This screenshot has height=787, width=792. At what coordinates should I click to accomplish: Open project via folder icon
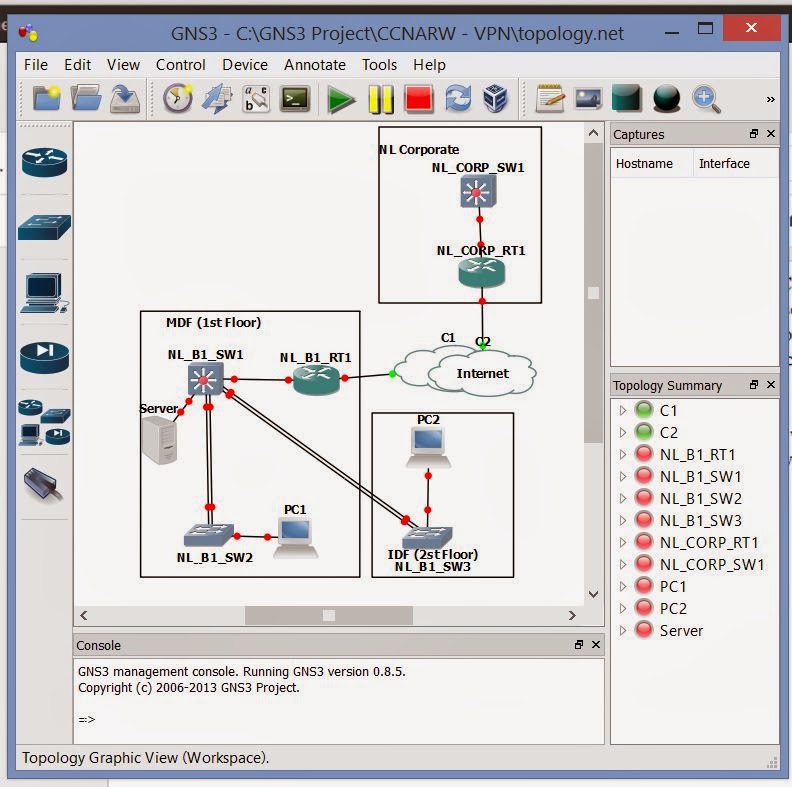86,98
